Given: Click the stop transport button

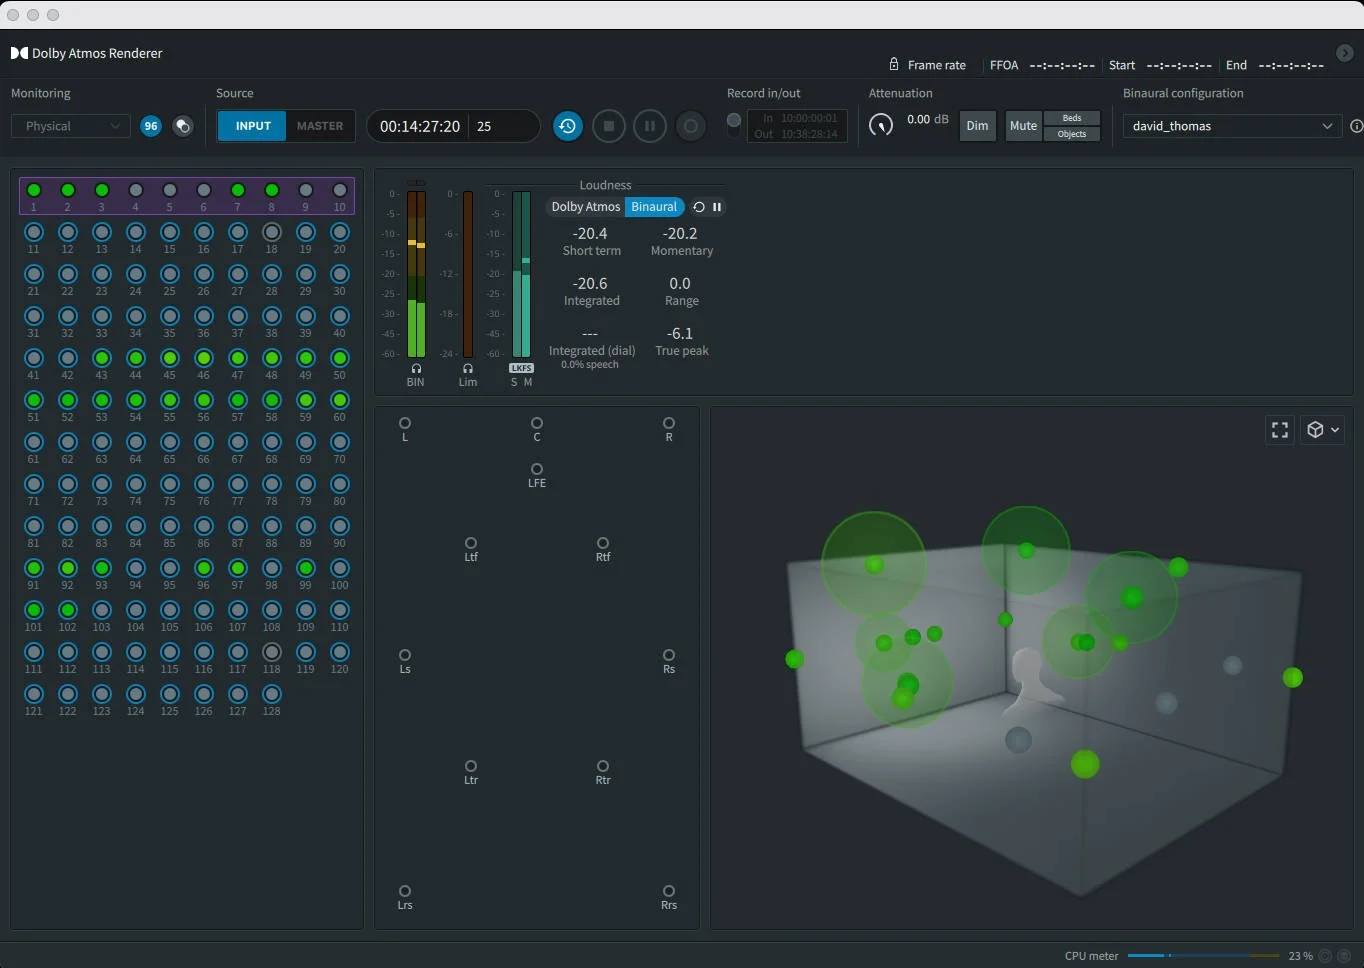Looking at the screenshot, I should (609, 126).
